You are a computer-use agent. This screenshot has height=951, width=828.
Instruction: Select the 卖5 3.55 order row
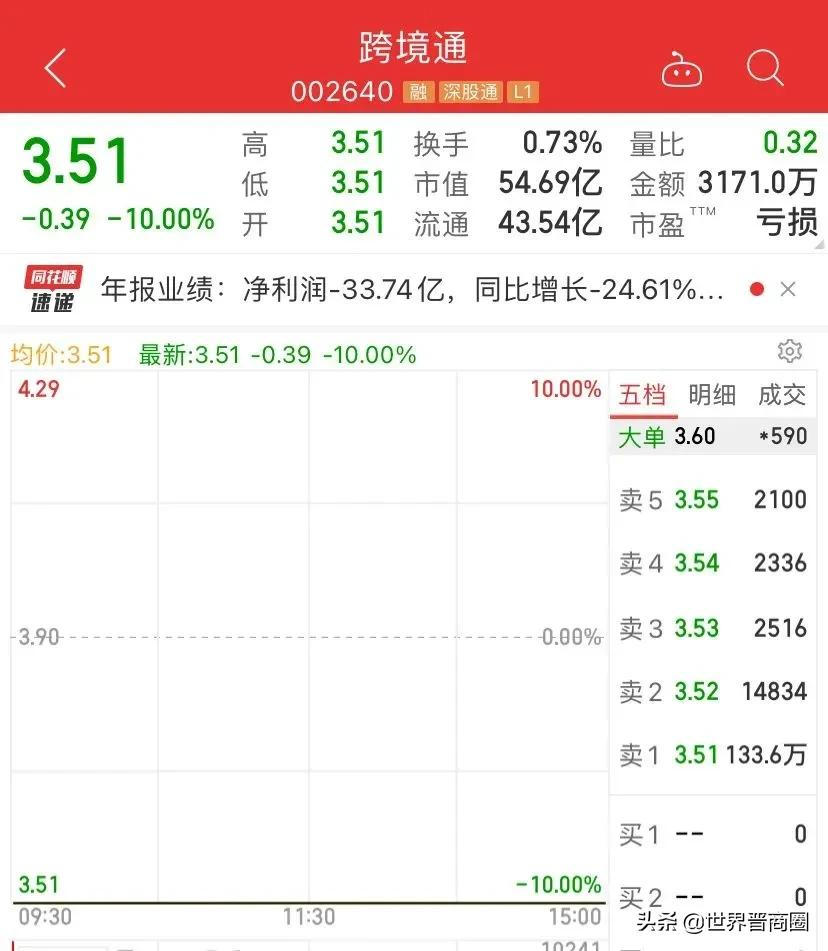click(713, 500)
